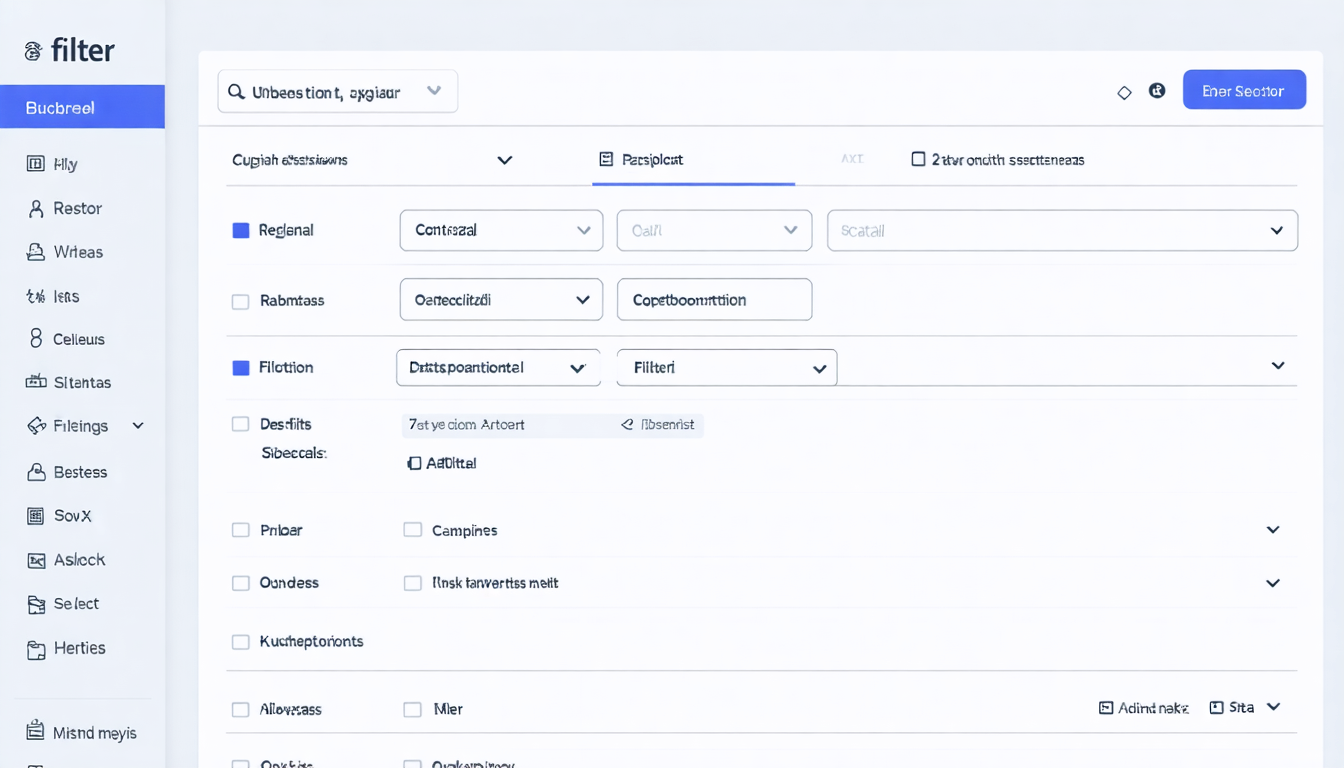1344x768 pixels.
Task: Expand the Fileings sidebar chevron
Action: coord(138,426)
